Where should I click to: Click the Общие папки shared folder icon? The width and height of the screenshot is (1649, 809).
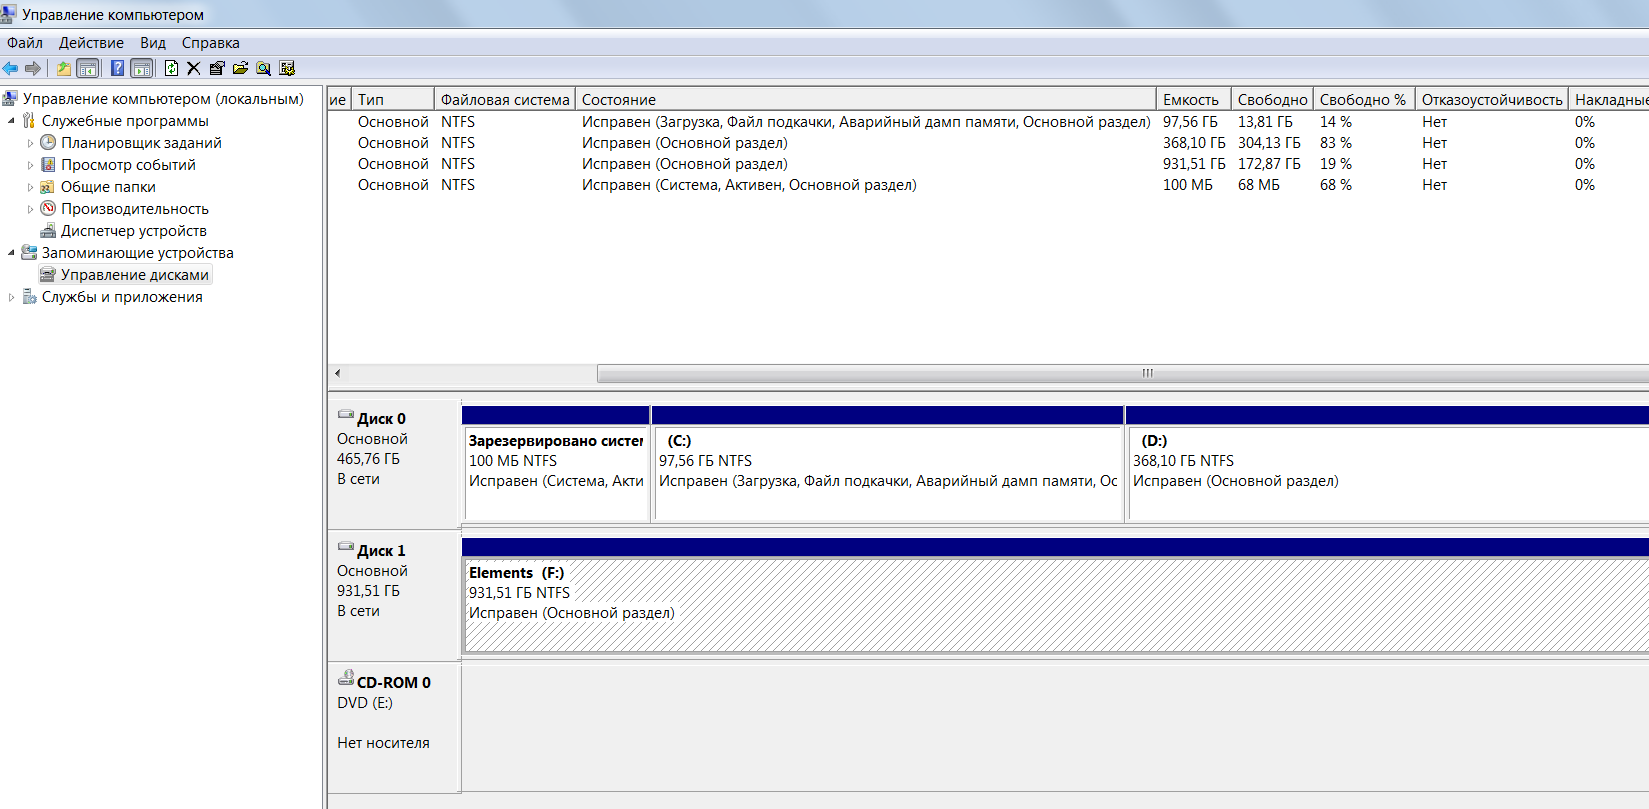tap(48, 187)
